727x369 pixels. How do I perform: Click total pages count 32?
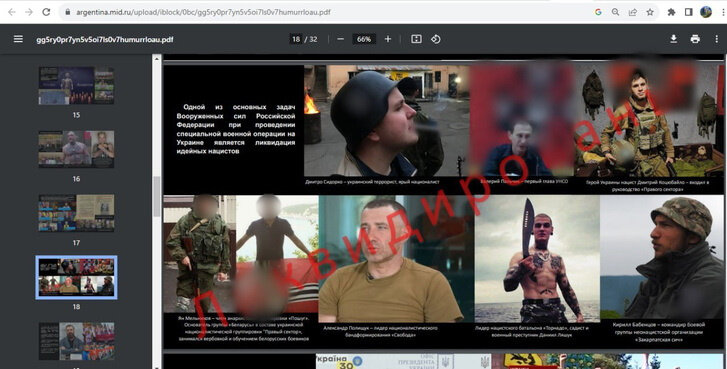313,39
